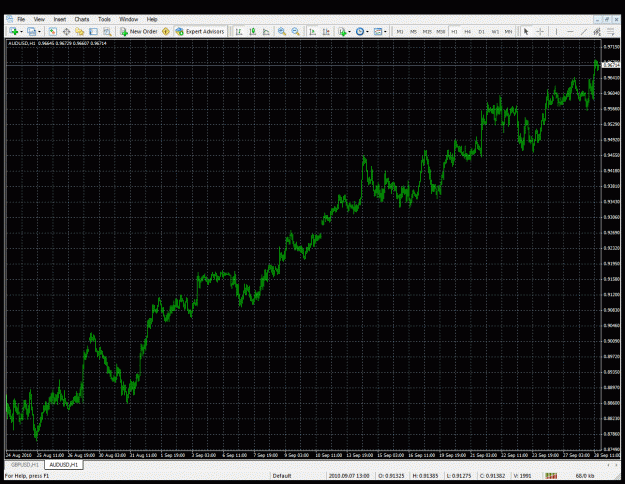Viewport: 625px width, 484px height.
Task: Click the AUDUSD,H1 chart title text
Action: point(22,43)
